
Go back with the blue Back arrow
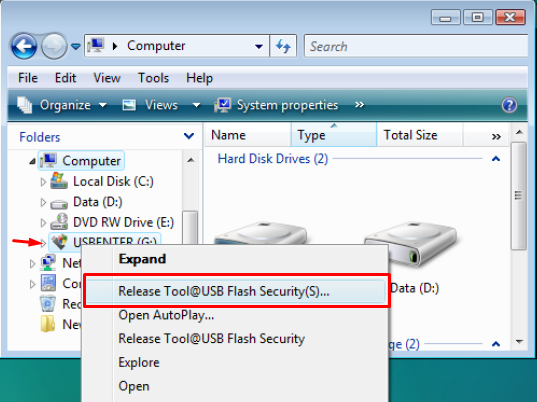click(x=24, y=46)
